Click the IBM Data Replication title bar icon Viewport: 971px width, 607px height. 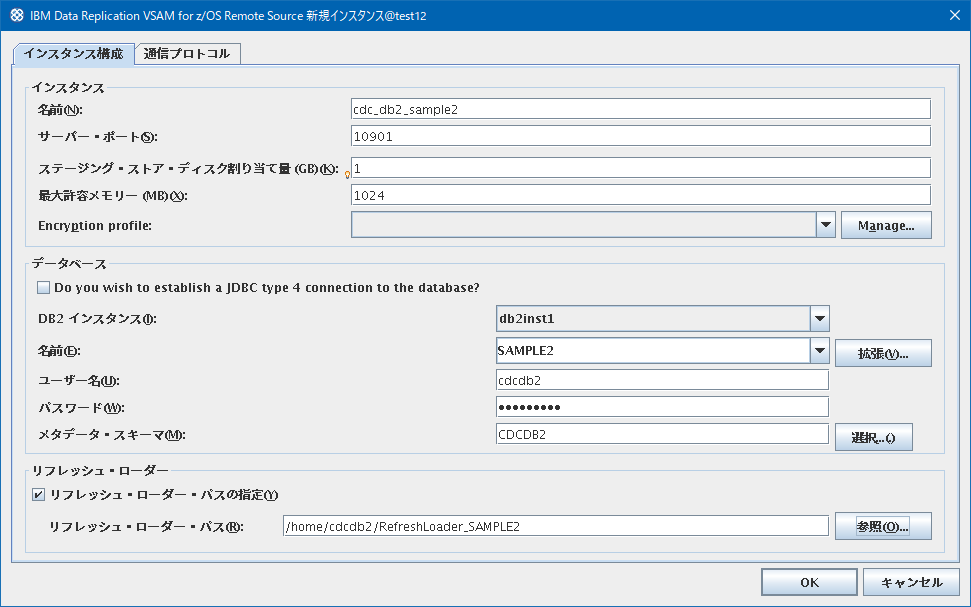[x=17, y=15]
